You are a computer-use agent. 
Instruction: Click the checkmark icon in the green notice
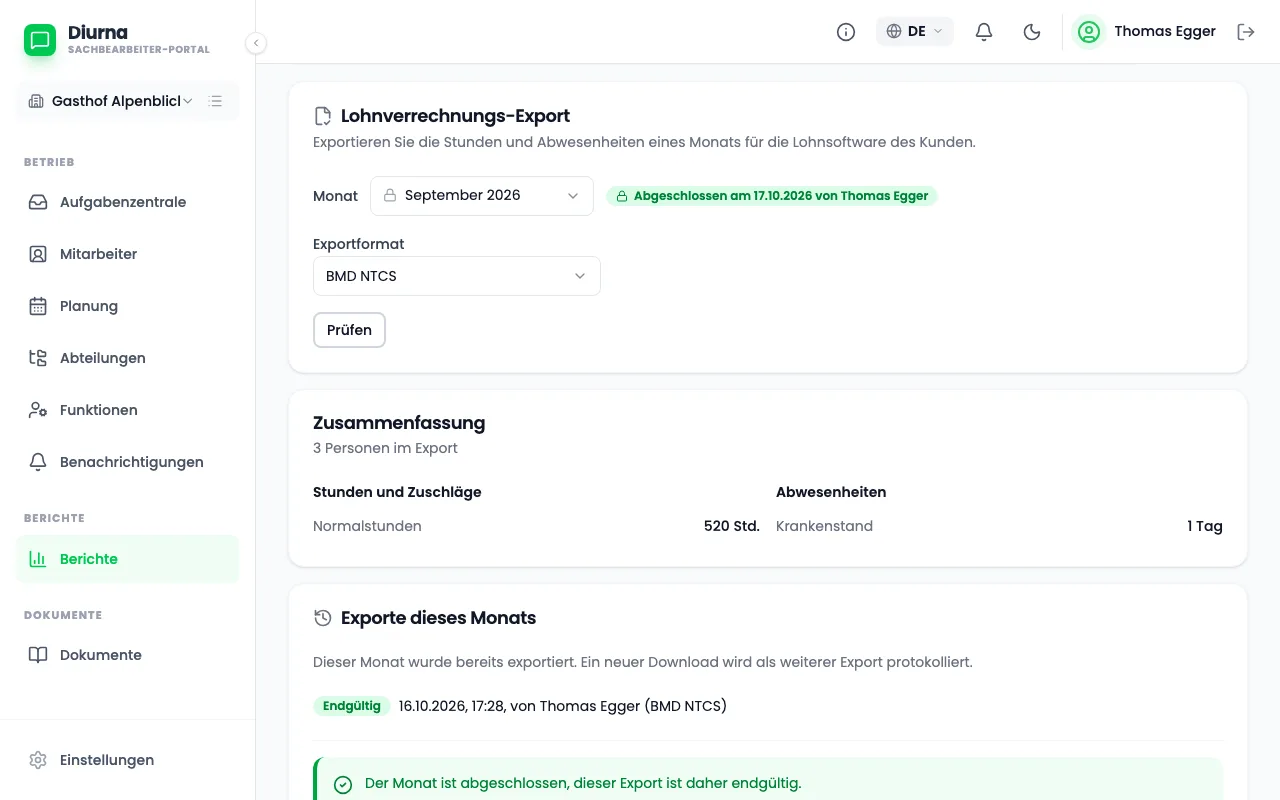[x=343, y=785]
